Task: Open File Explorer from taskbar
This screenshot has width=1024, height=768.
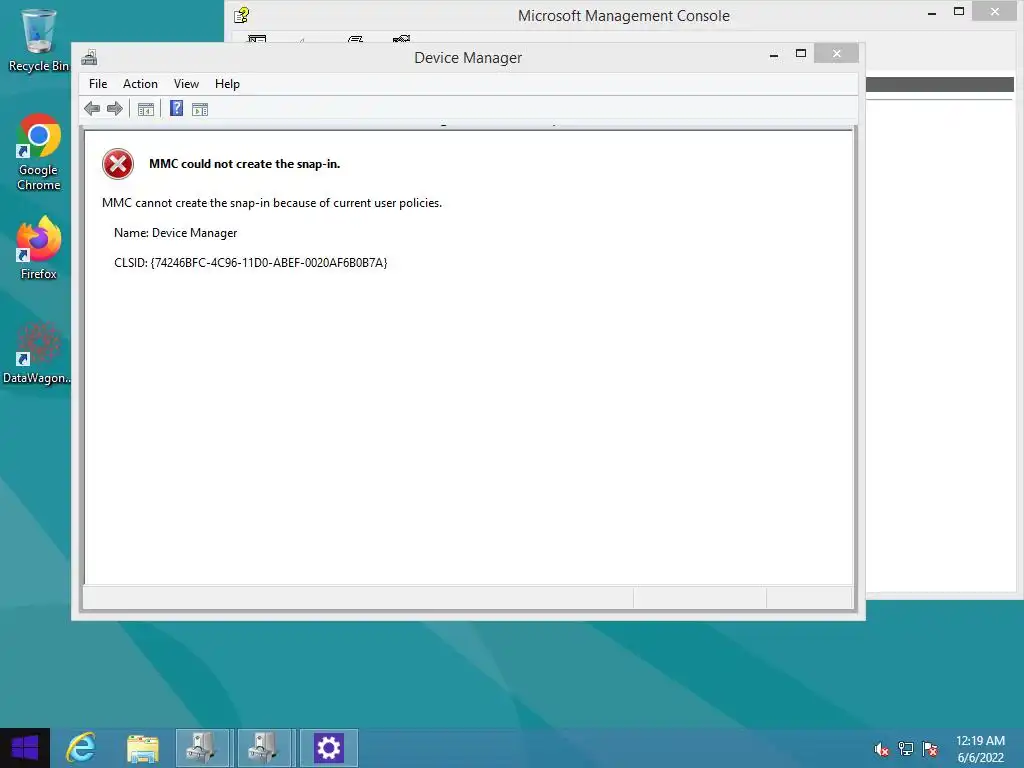Action: [x=143, y=748]
